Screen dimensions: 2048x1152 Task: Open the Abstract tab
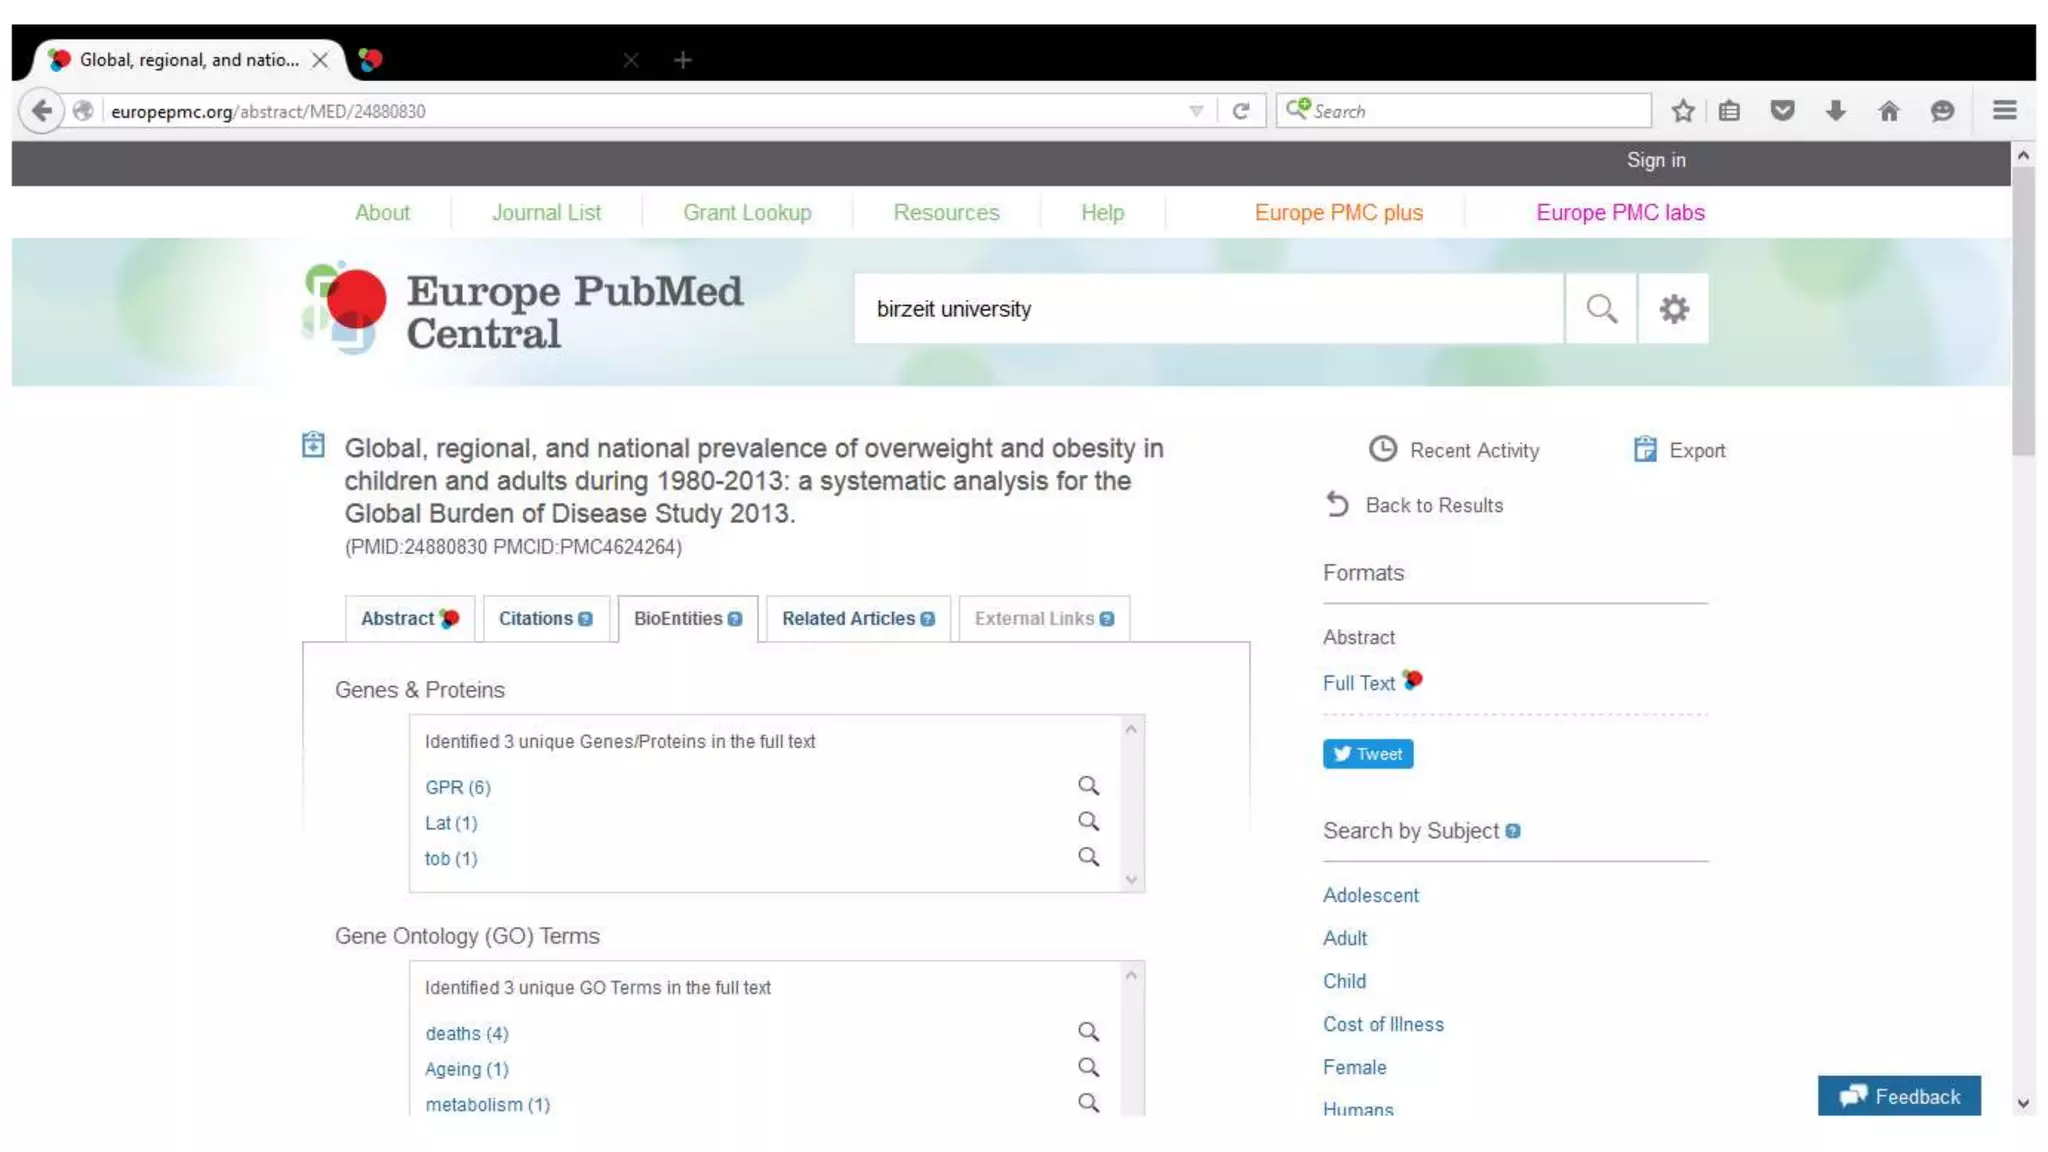(398, 619)
